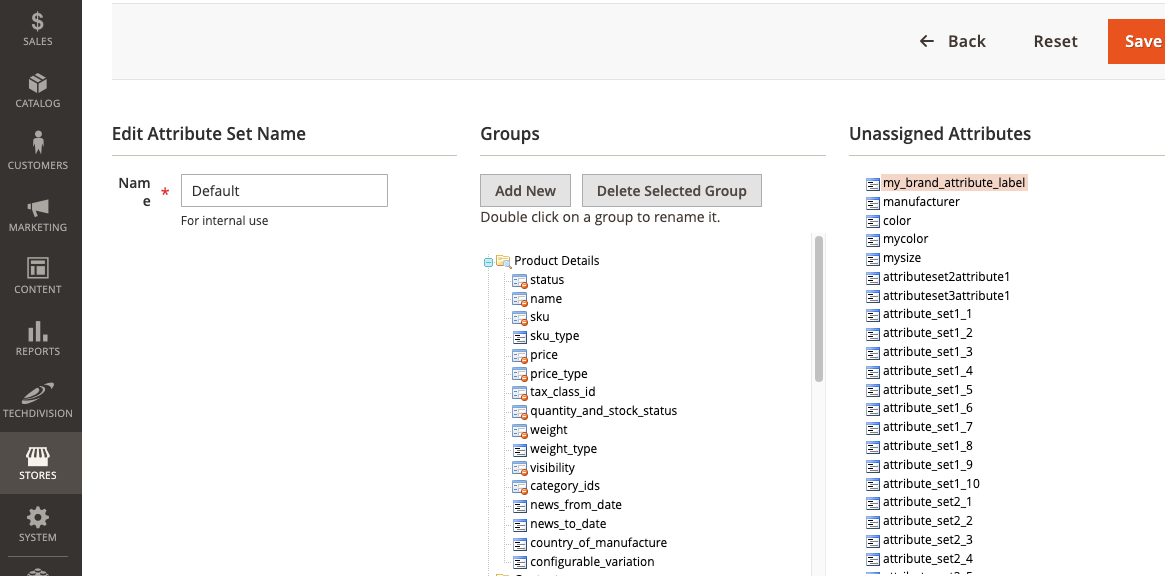Collapse the Product Details group

488,262
